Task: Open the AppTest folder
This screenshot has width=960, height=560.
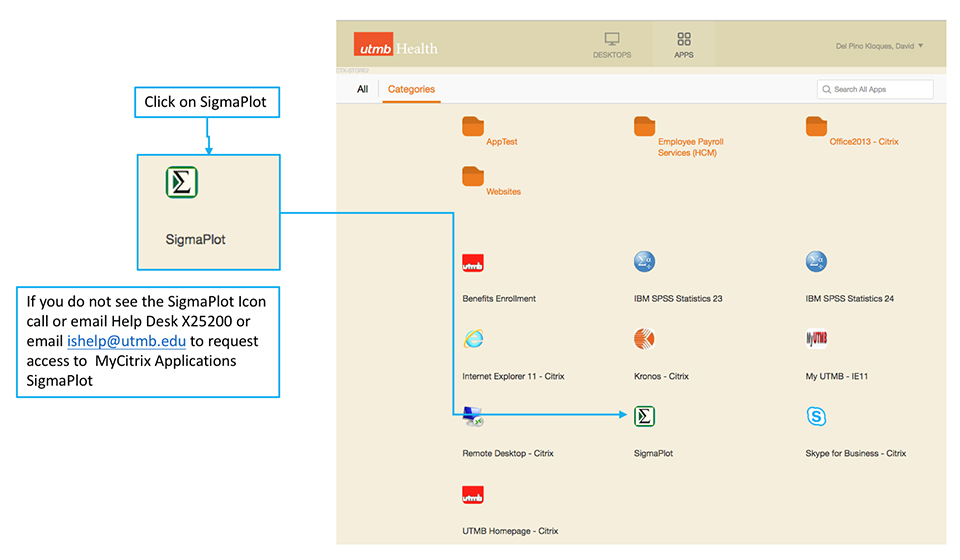Action: coord(473,127)
